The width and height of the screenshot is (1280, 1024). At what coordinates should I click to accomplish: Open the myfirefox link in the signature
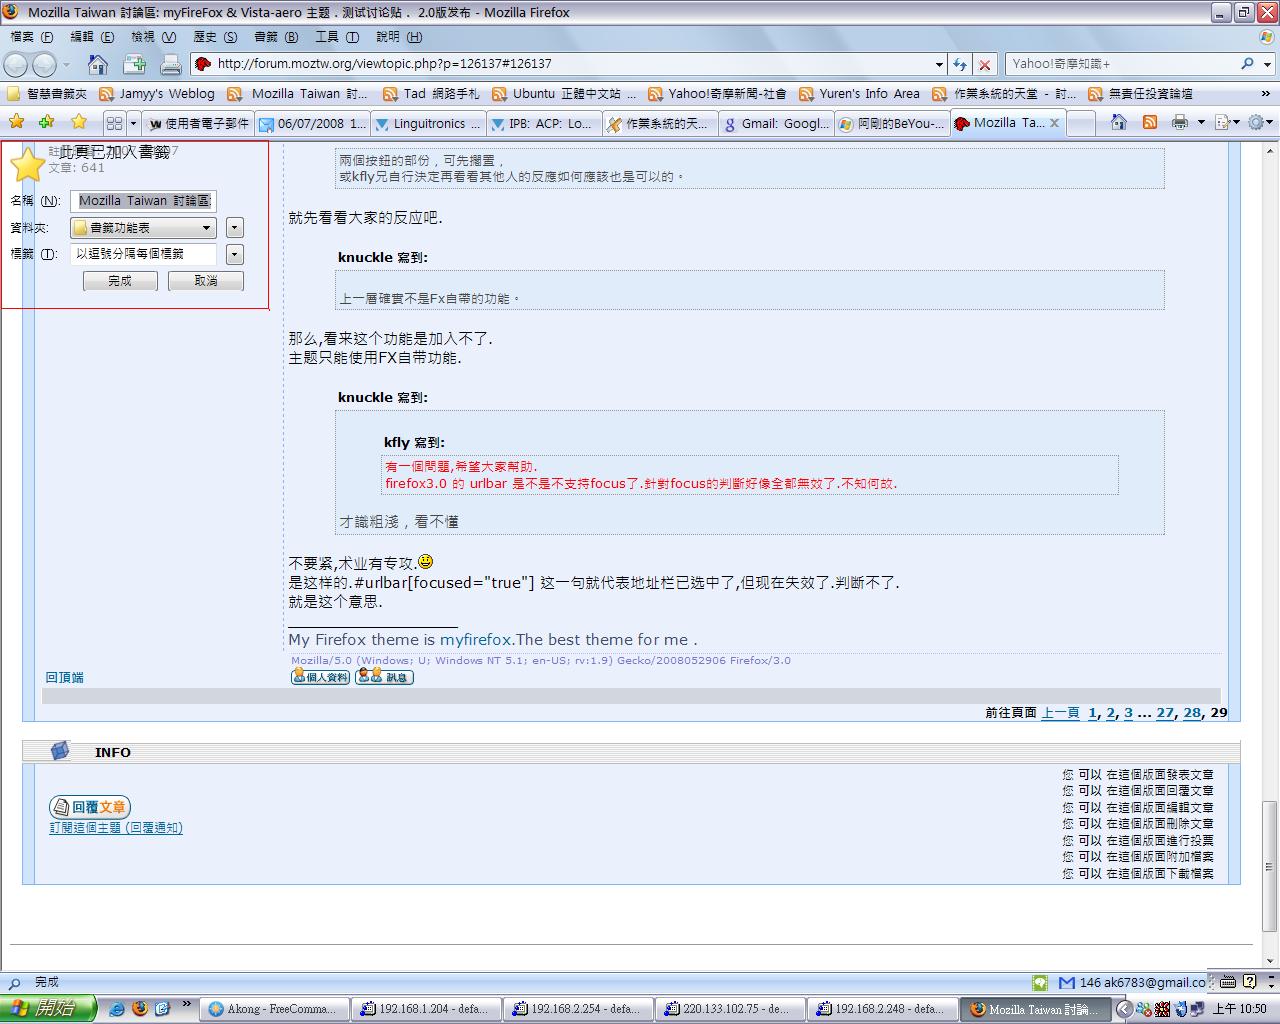pos(476,640)
